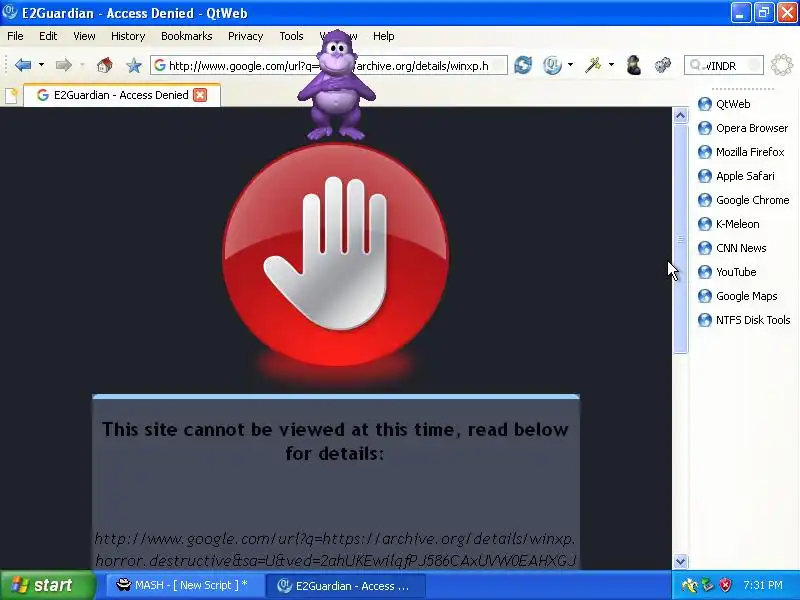Click the loading spinner gear icon
The height and width of the screenshot is (600, 800).
tap(782, 65)
